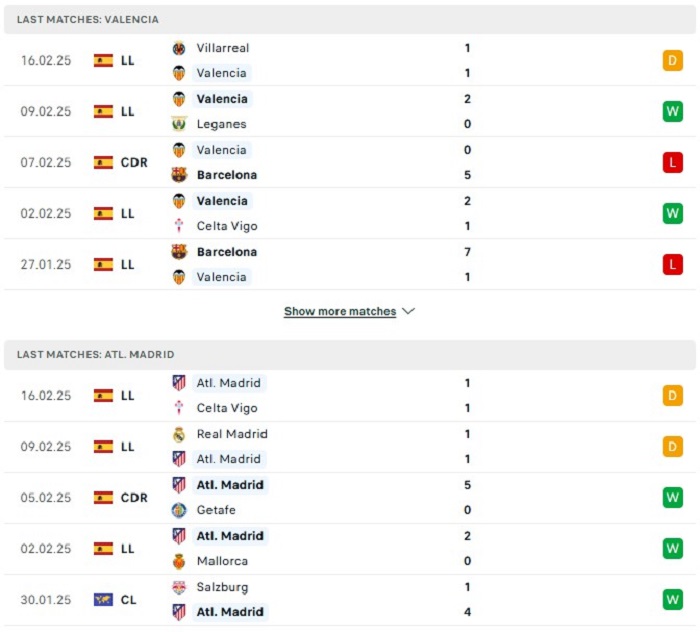700x632 pixels.
Task: Click the D result badge for Real Madrid match
Action: (673, 446)
